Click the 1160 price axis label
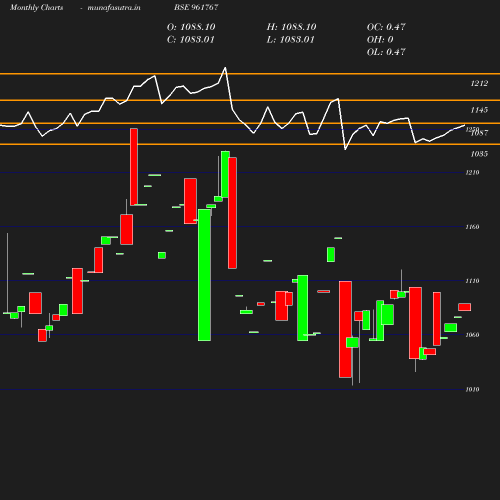500x500 pixels. 472,227
